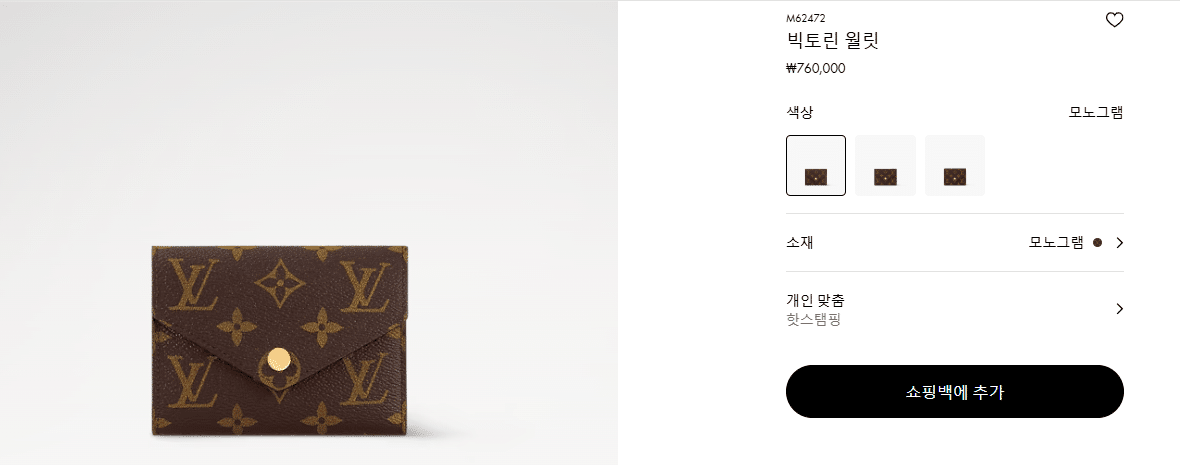Click the product title 빅토린 월릿
The height and width of the screenshot is (465, 1180).
pos(832,41)
